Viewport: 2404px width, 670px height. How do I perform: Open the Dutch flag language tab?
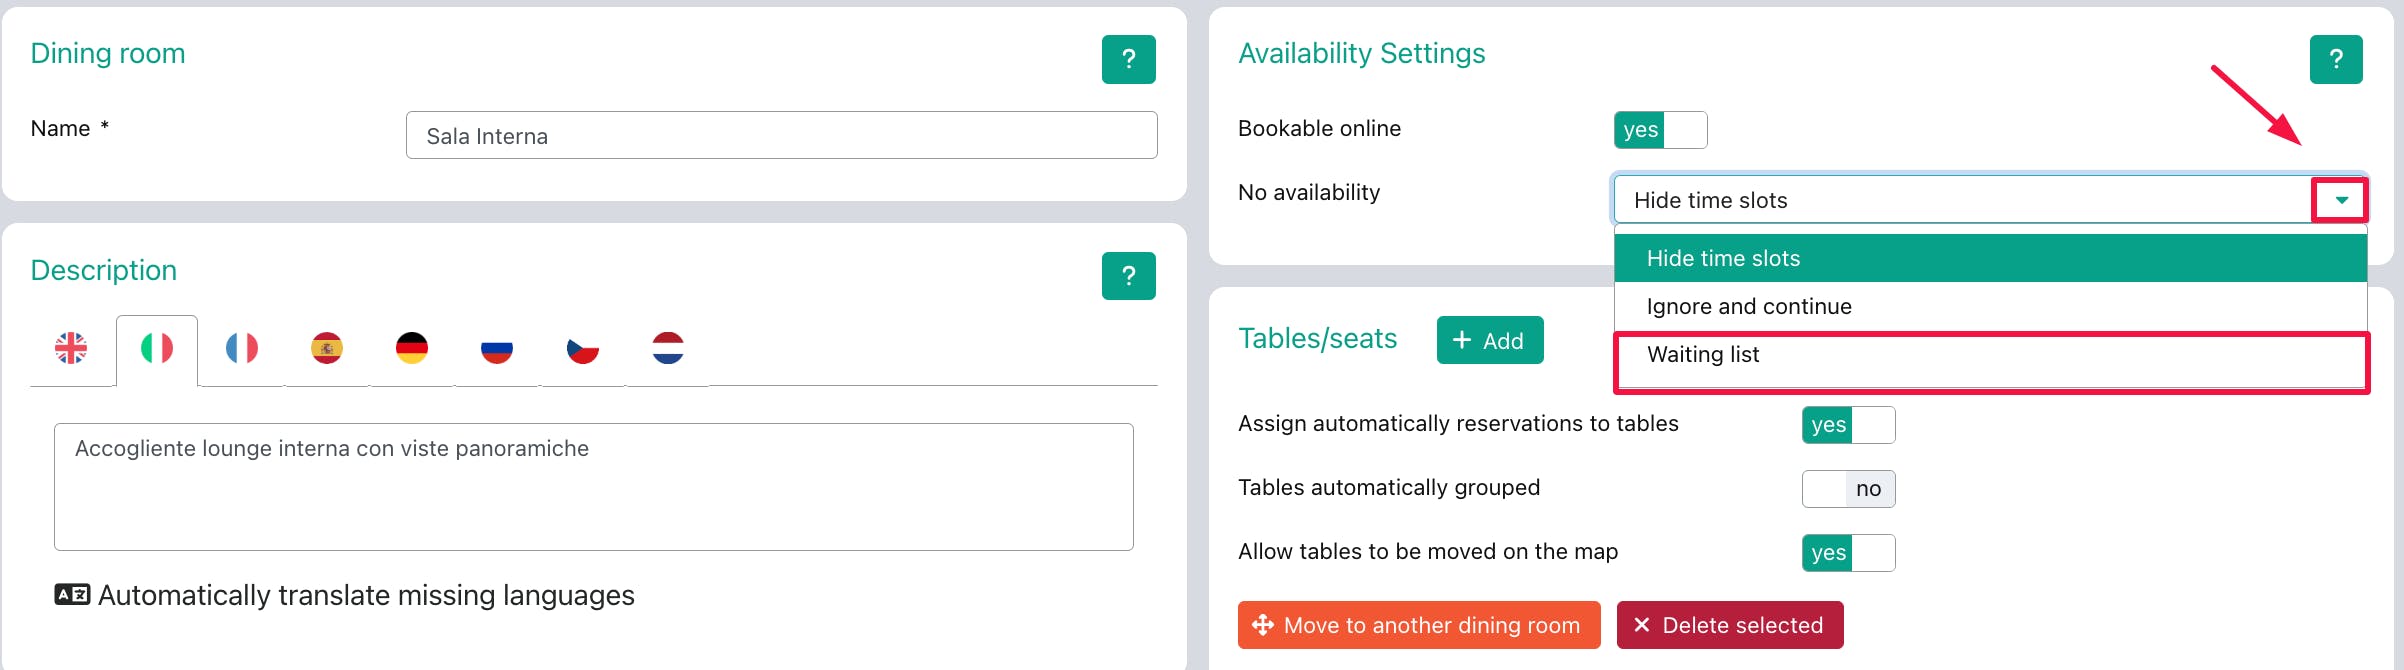pyautogui.click(x=667, y=349)
